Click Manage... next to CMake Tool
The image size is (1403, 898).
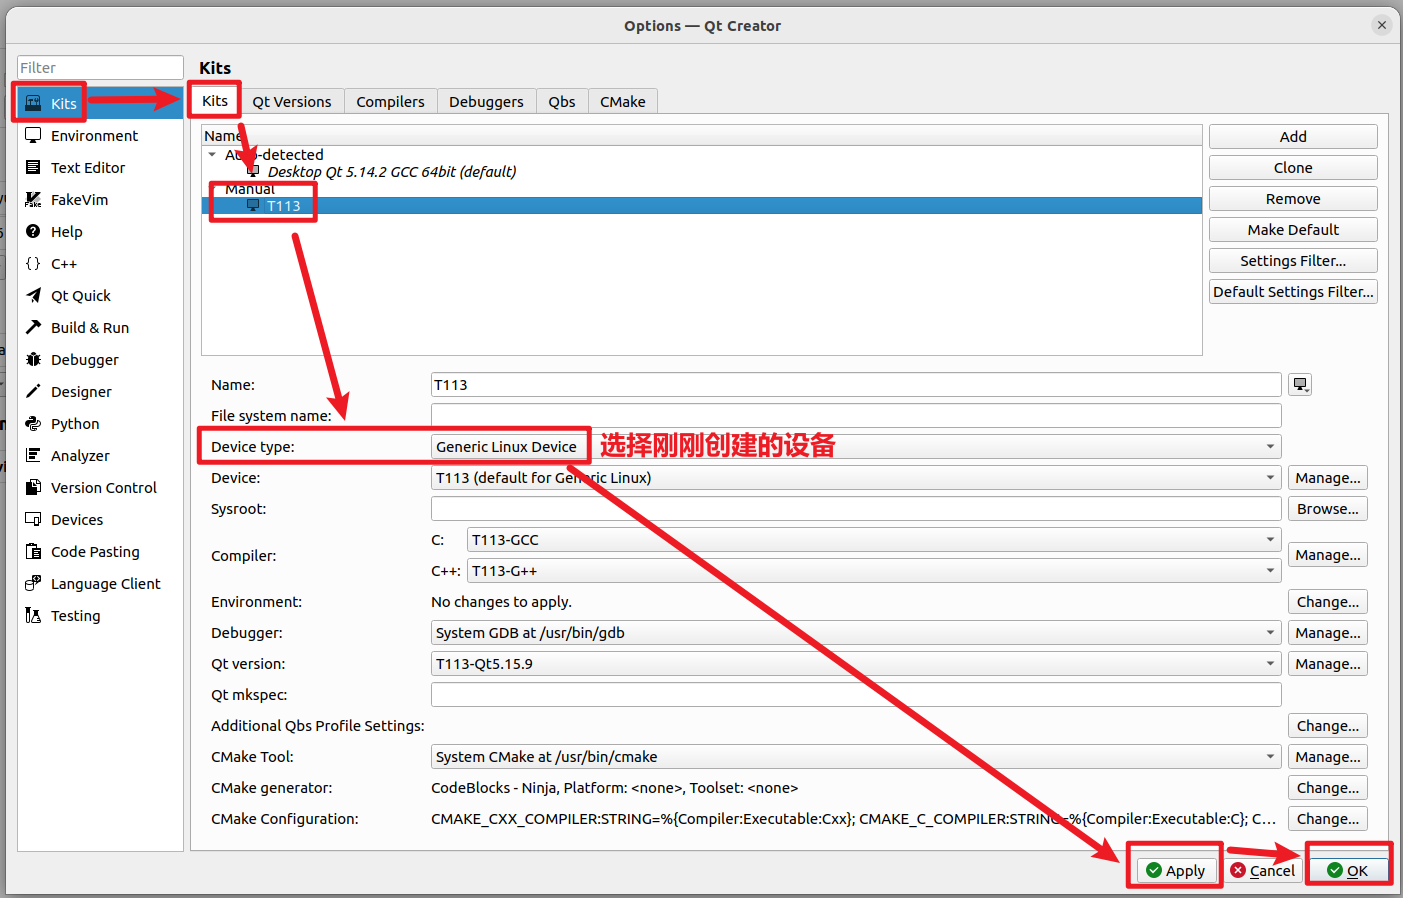[1328, 756]
